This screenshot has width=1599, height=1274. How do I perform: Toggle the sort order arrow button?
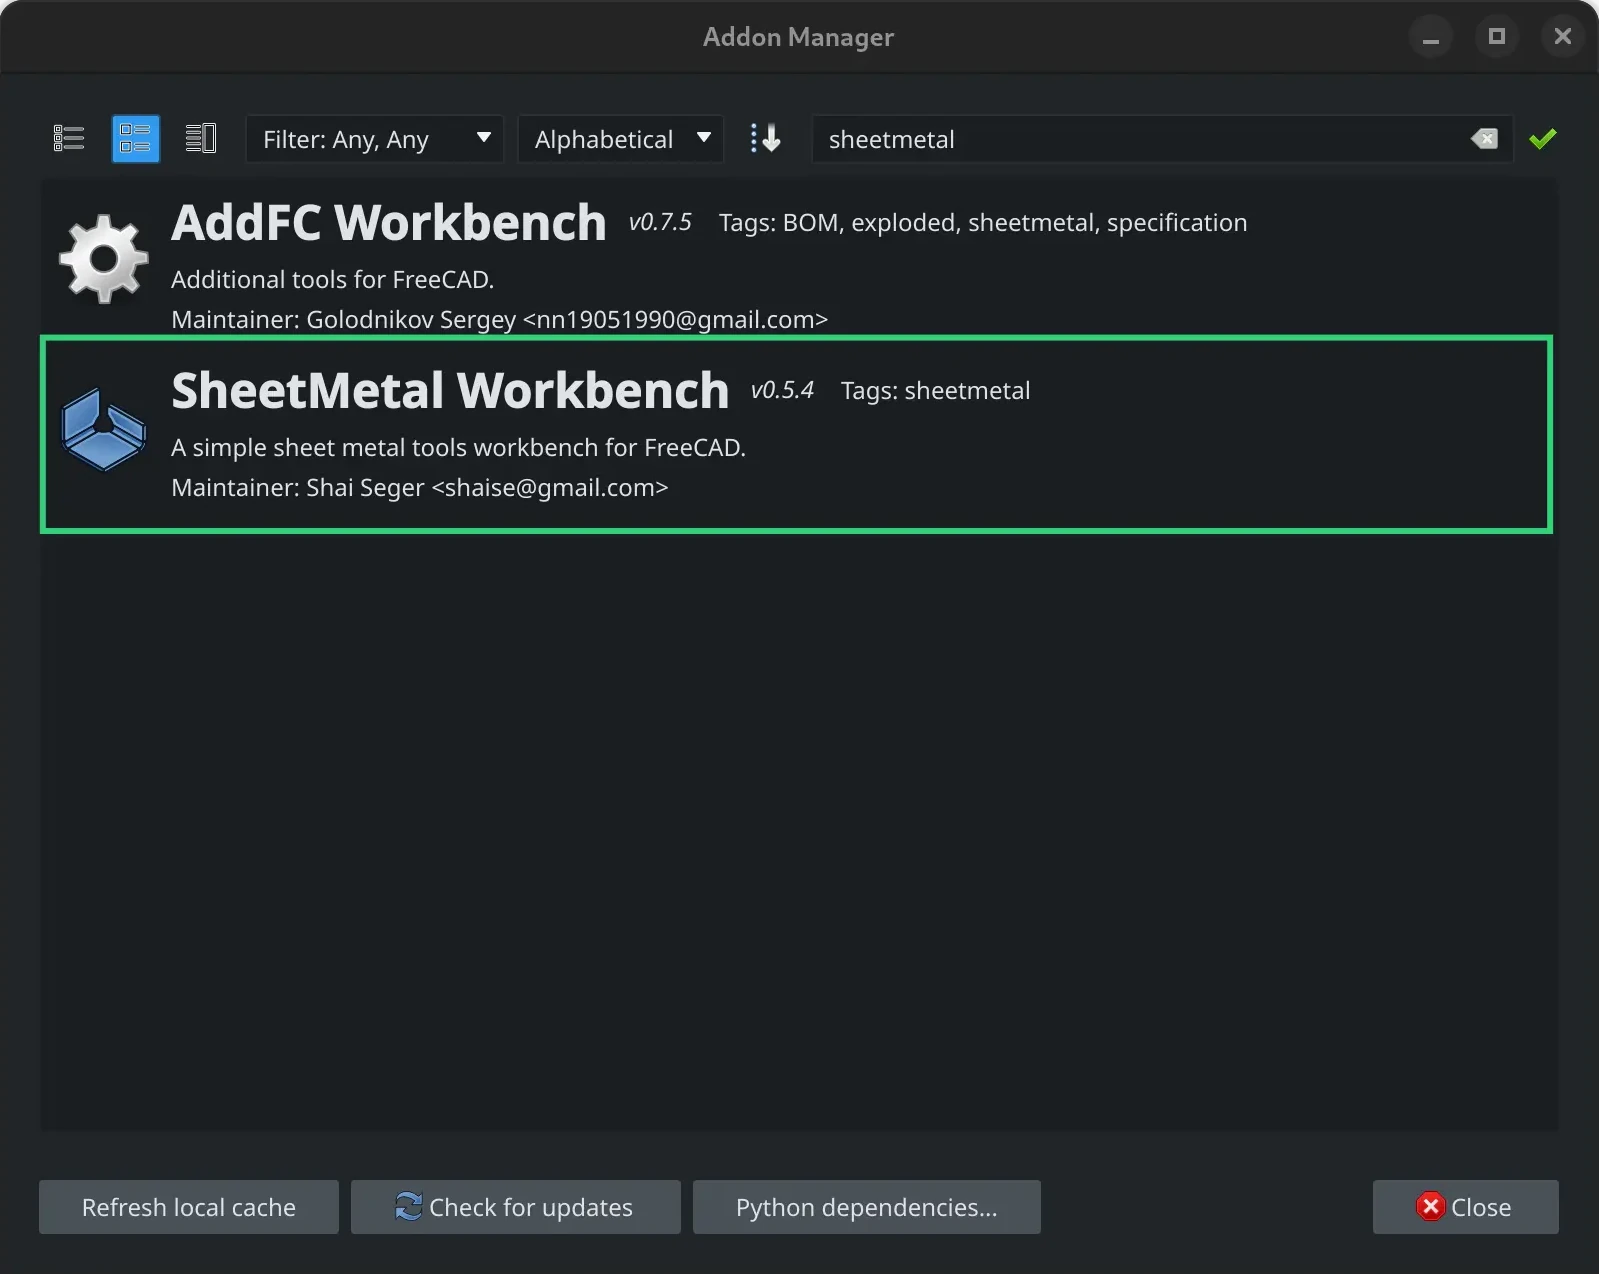(766, 138)
